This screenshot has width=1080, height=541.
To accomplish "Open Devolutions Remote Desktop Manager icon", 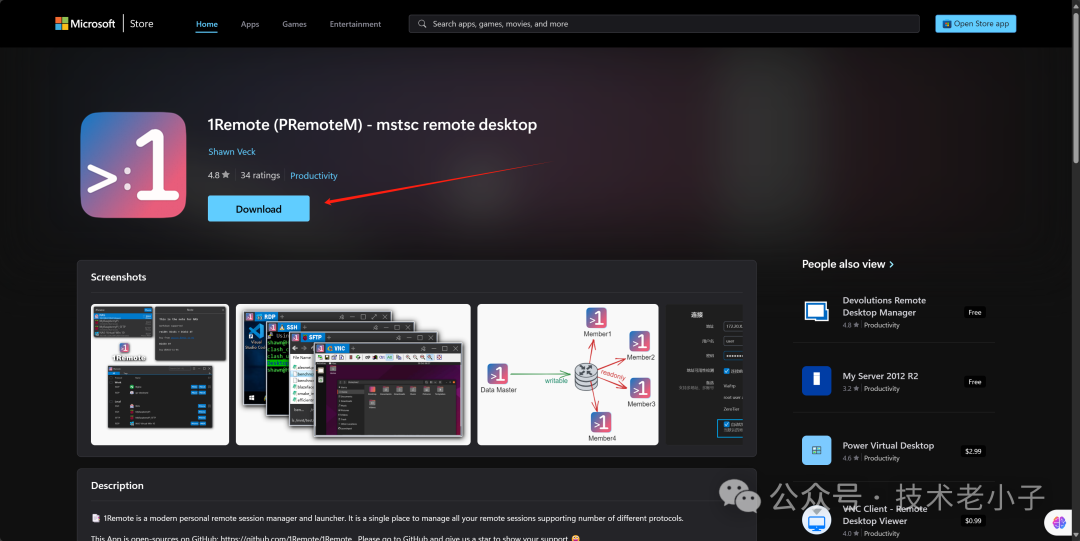I will tap(816, 311).
